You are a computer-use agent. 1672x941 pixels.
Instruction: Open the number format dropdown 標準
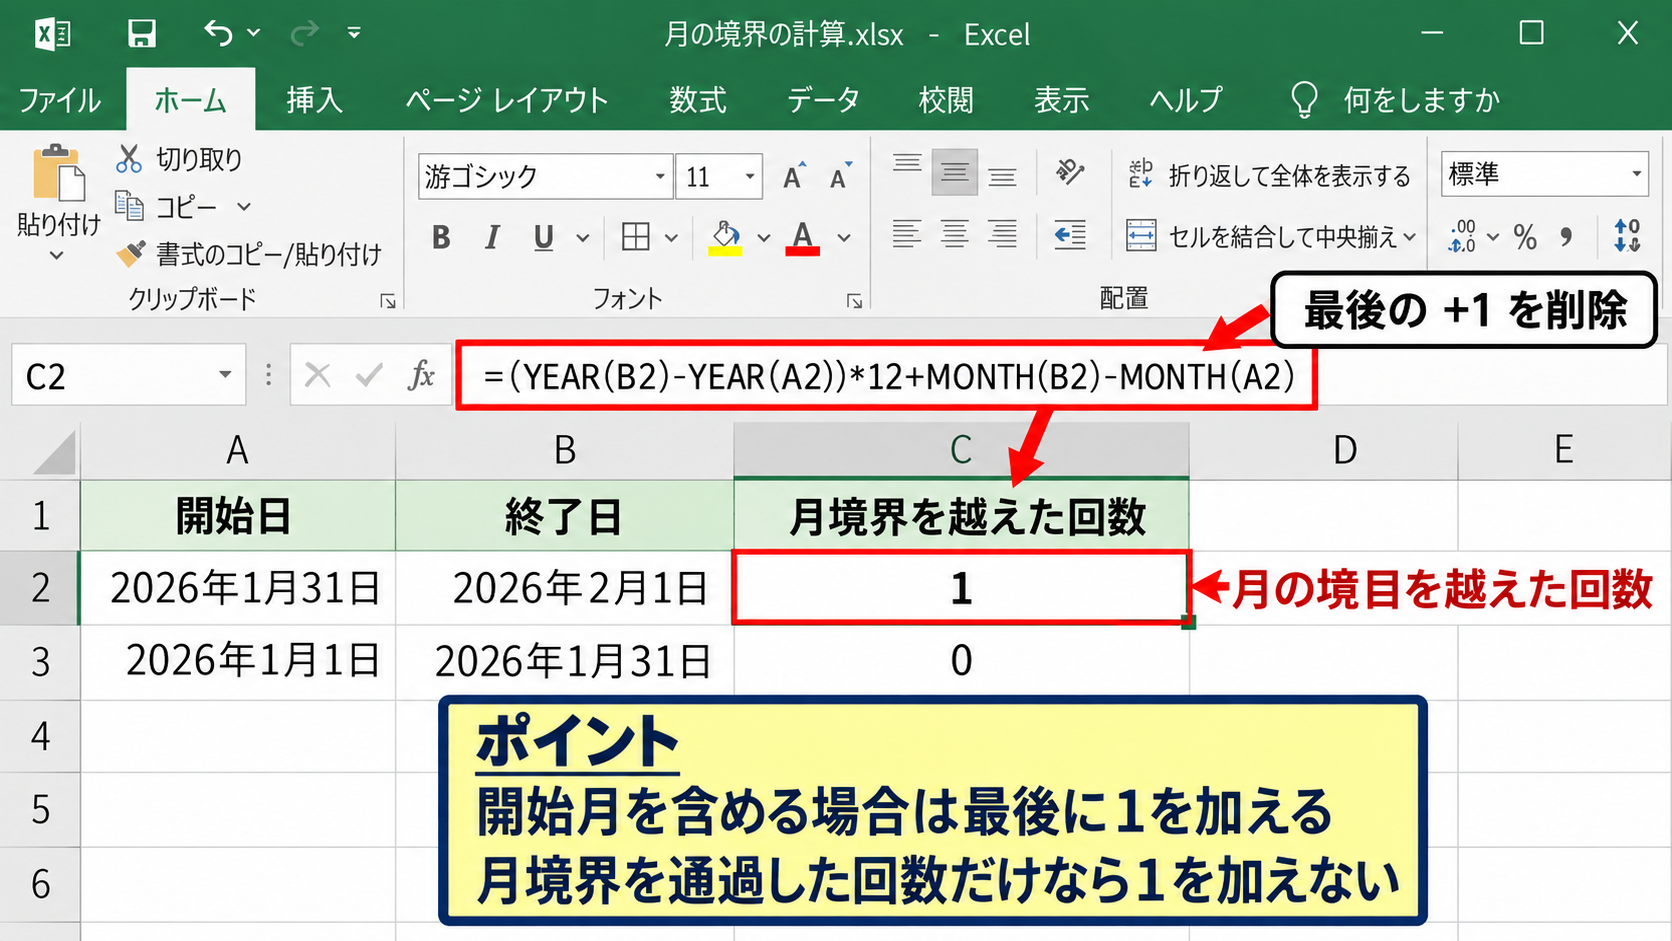[x=1636, y=174]
